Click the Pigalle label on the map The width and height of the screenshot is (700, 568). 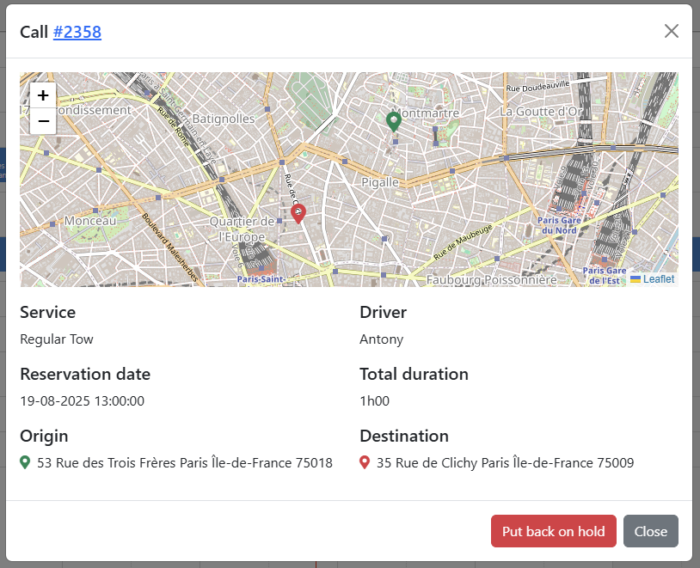click(x=380, y=182)
